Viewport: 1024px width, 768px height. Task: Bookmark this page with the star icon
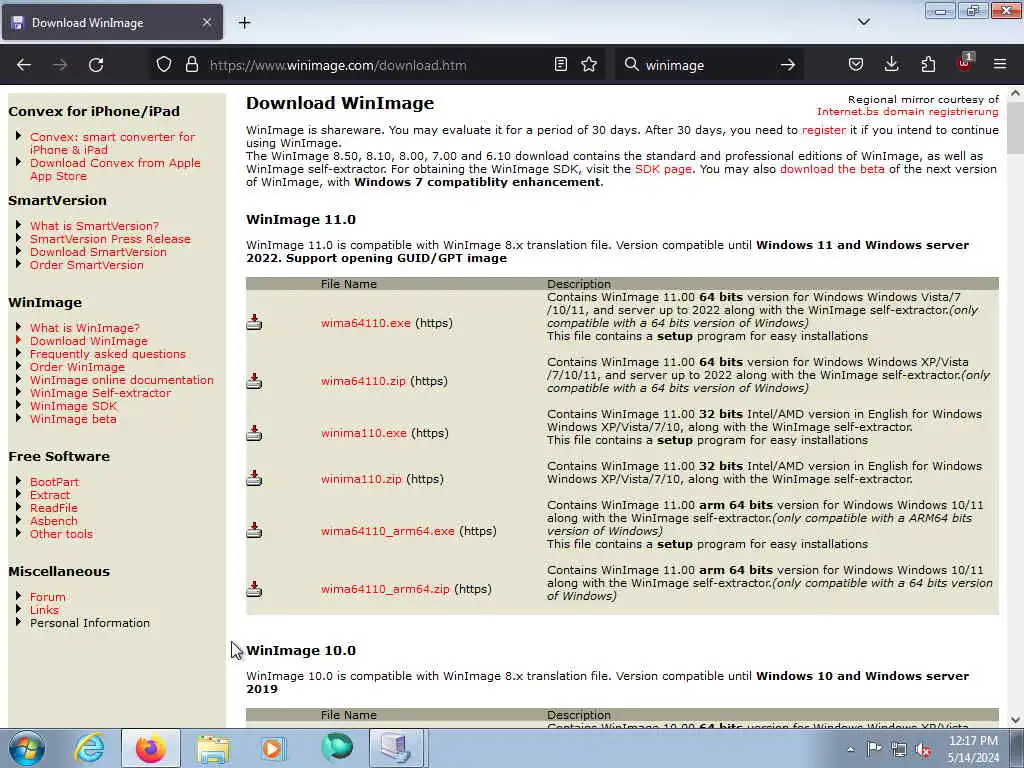coord(589,65)
